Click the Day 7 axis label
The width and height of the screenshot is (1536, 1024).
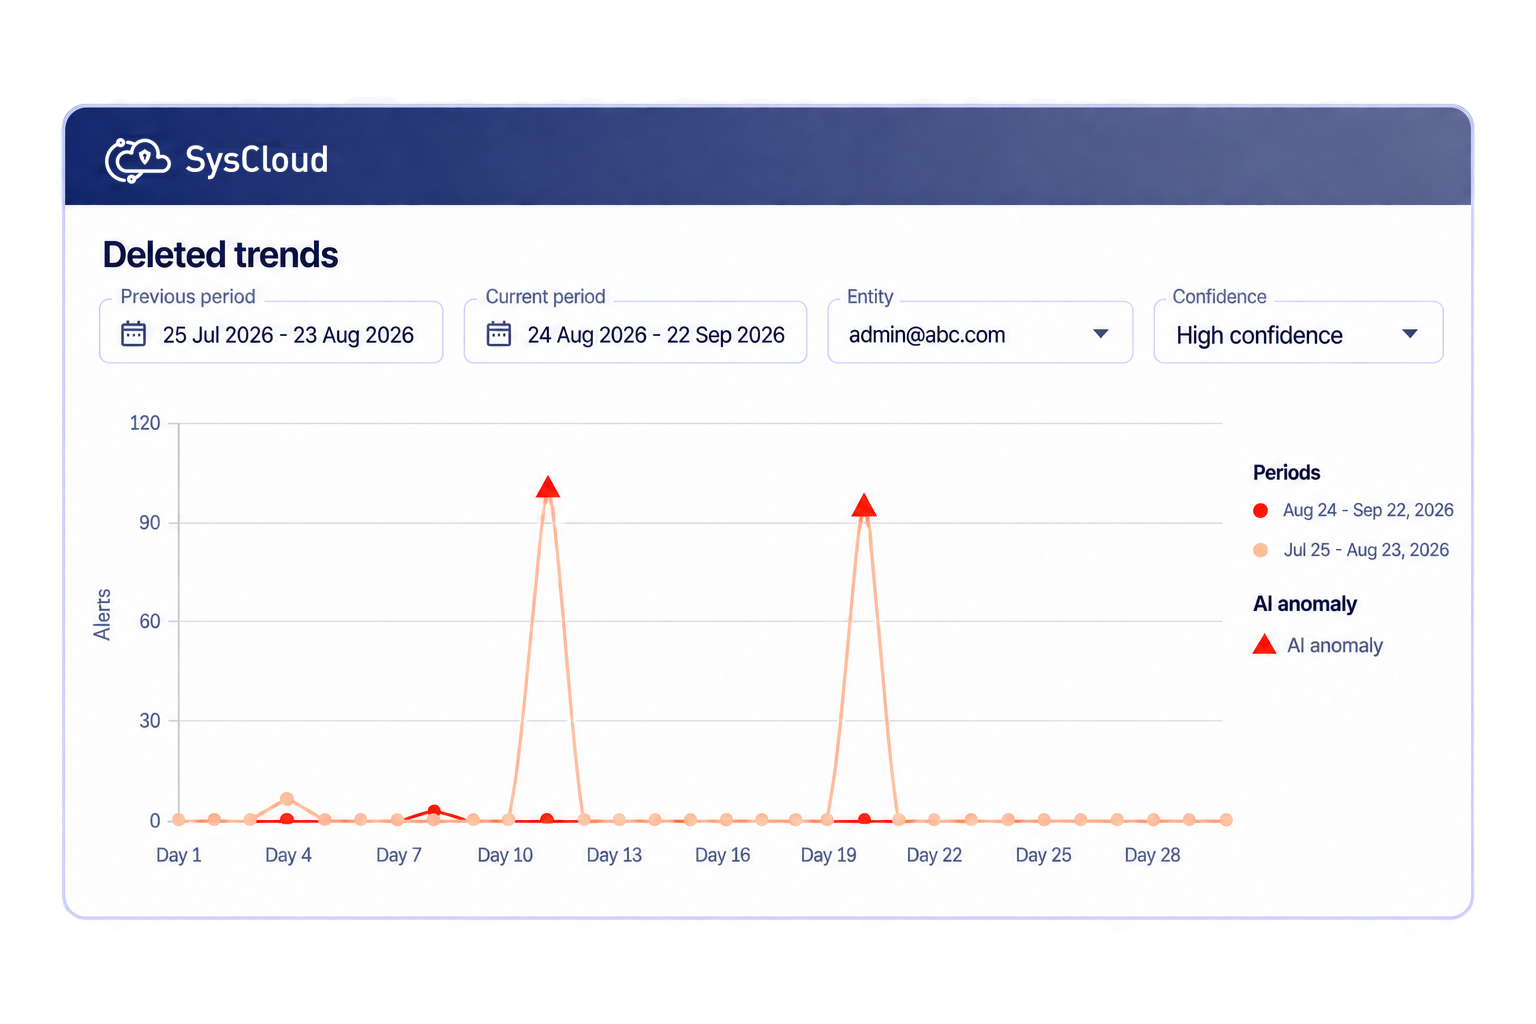399,855
